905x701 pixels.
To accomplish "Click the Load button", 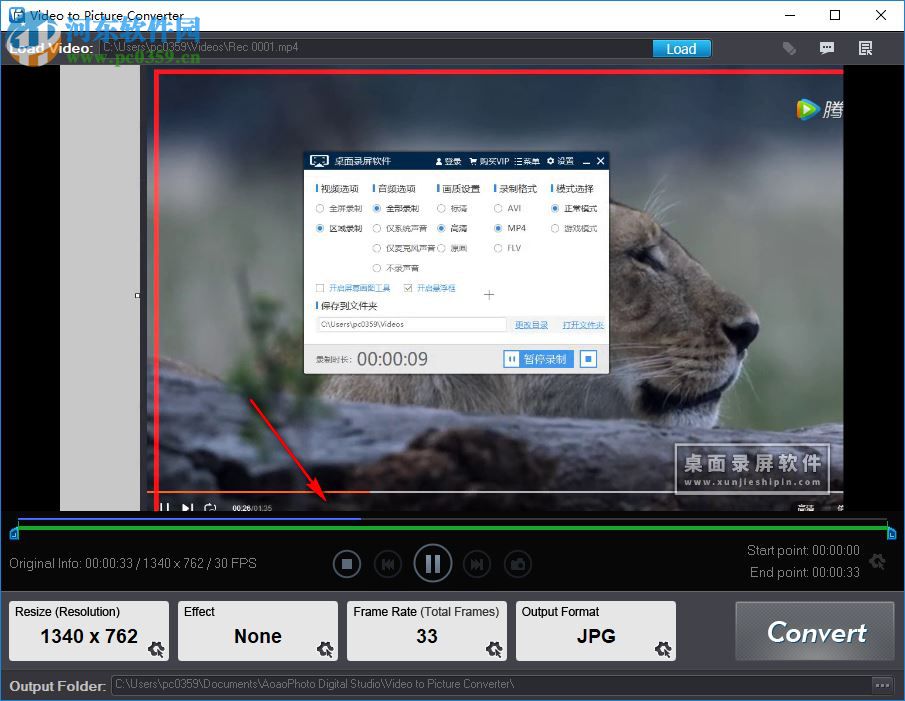I will pyautogui.click(x=681, y=48).
